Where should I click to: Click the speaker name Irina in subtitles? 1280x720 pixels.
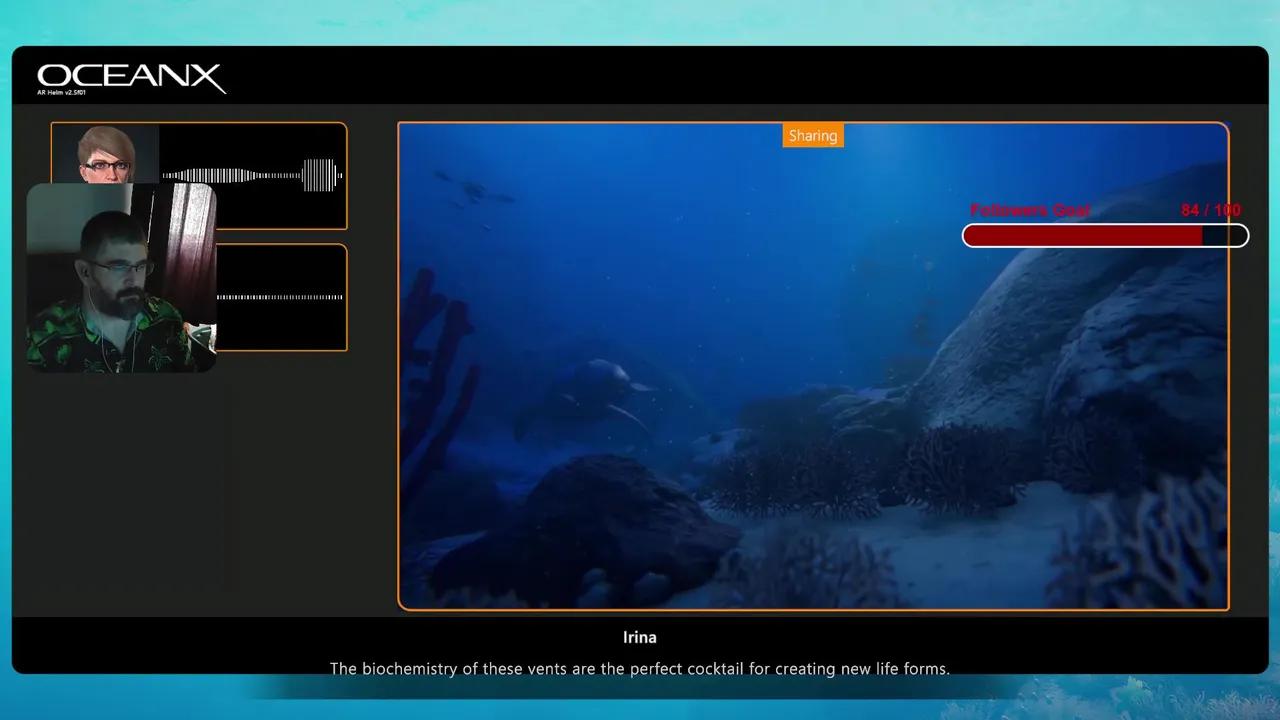(640, 637)
